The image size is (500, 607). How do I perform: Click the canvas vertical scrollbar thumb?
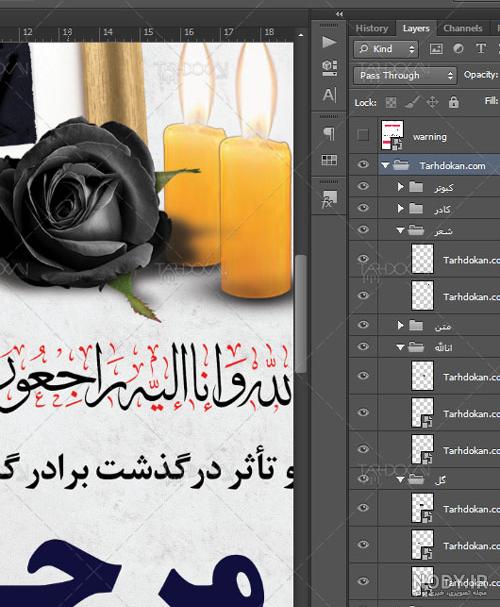point(301,314)
